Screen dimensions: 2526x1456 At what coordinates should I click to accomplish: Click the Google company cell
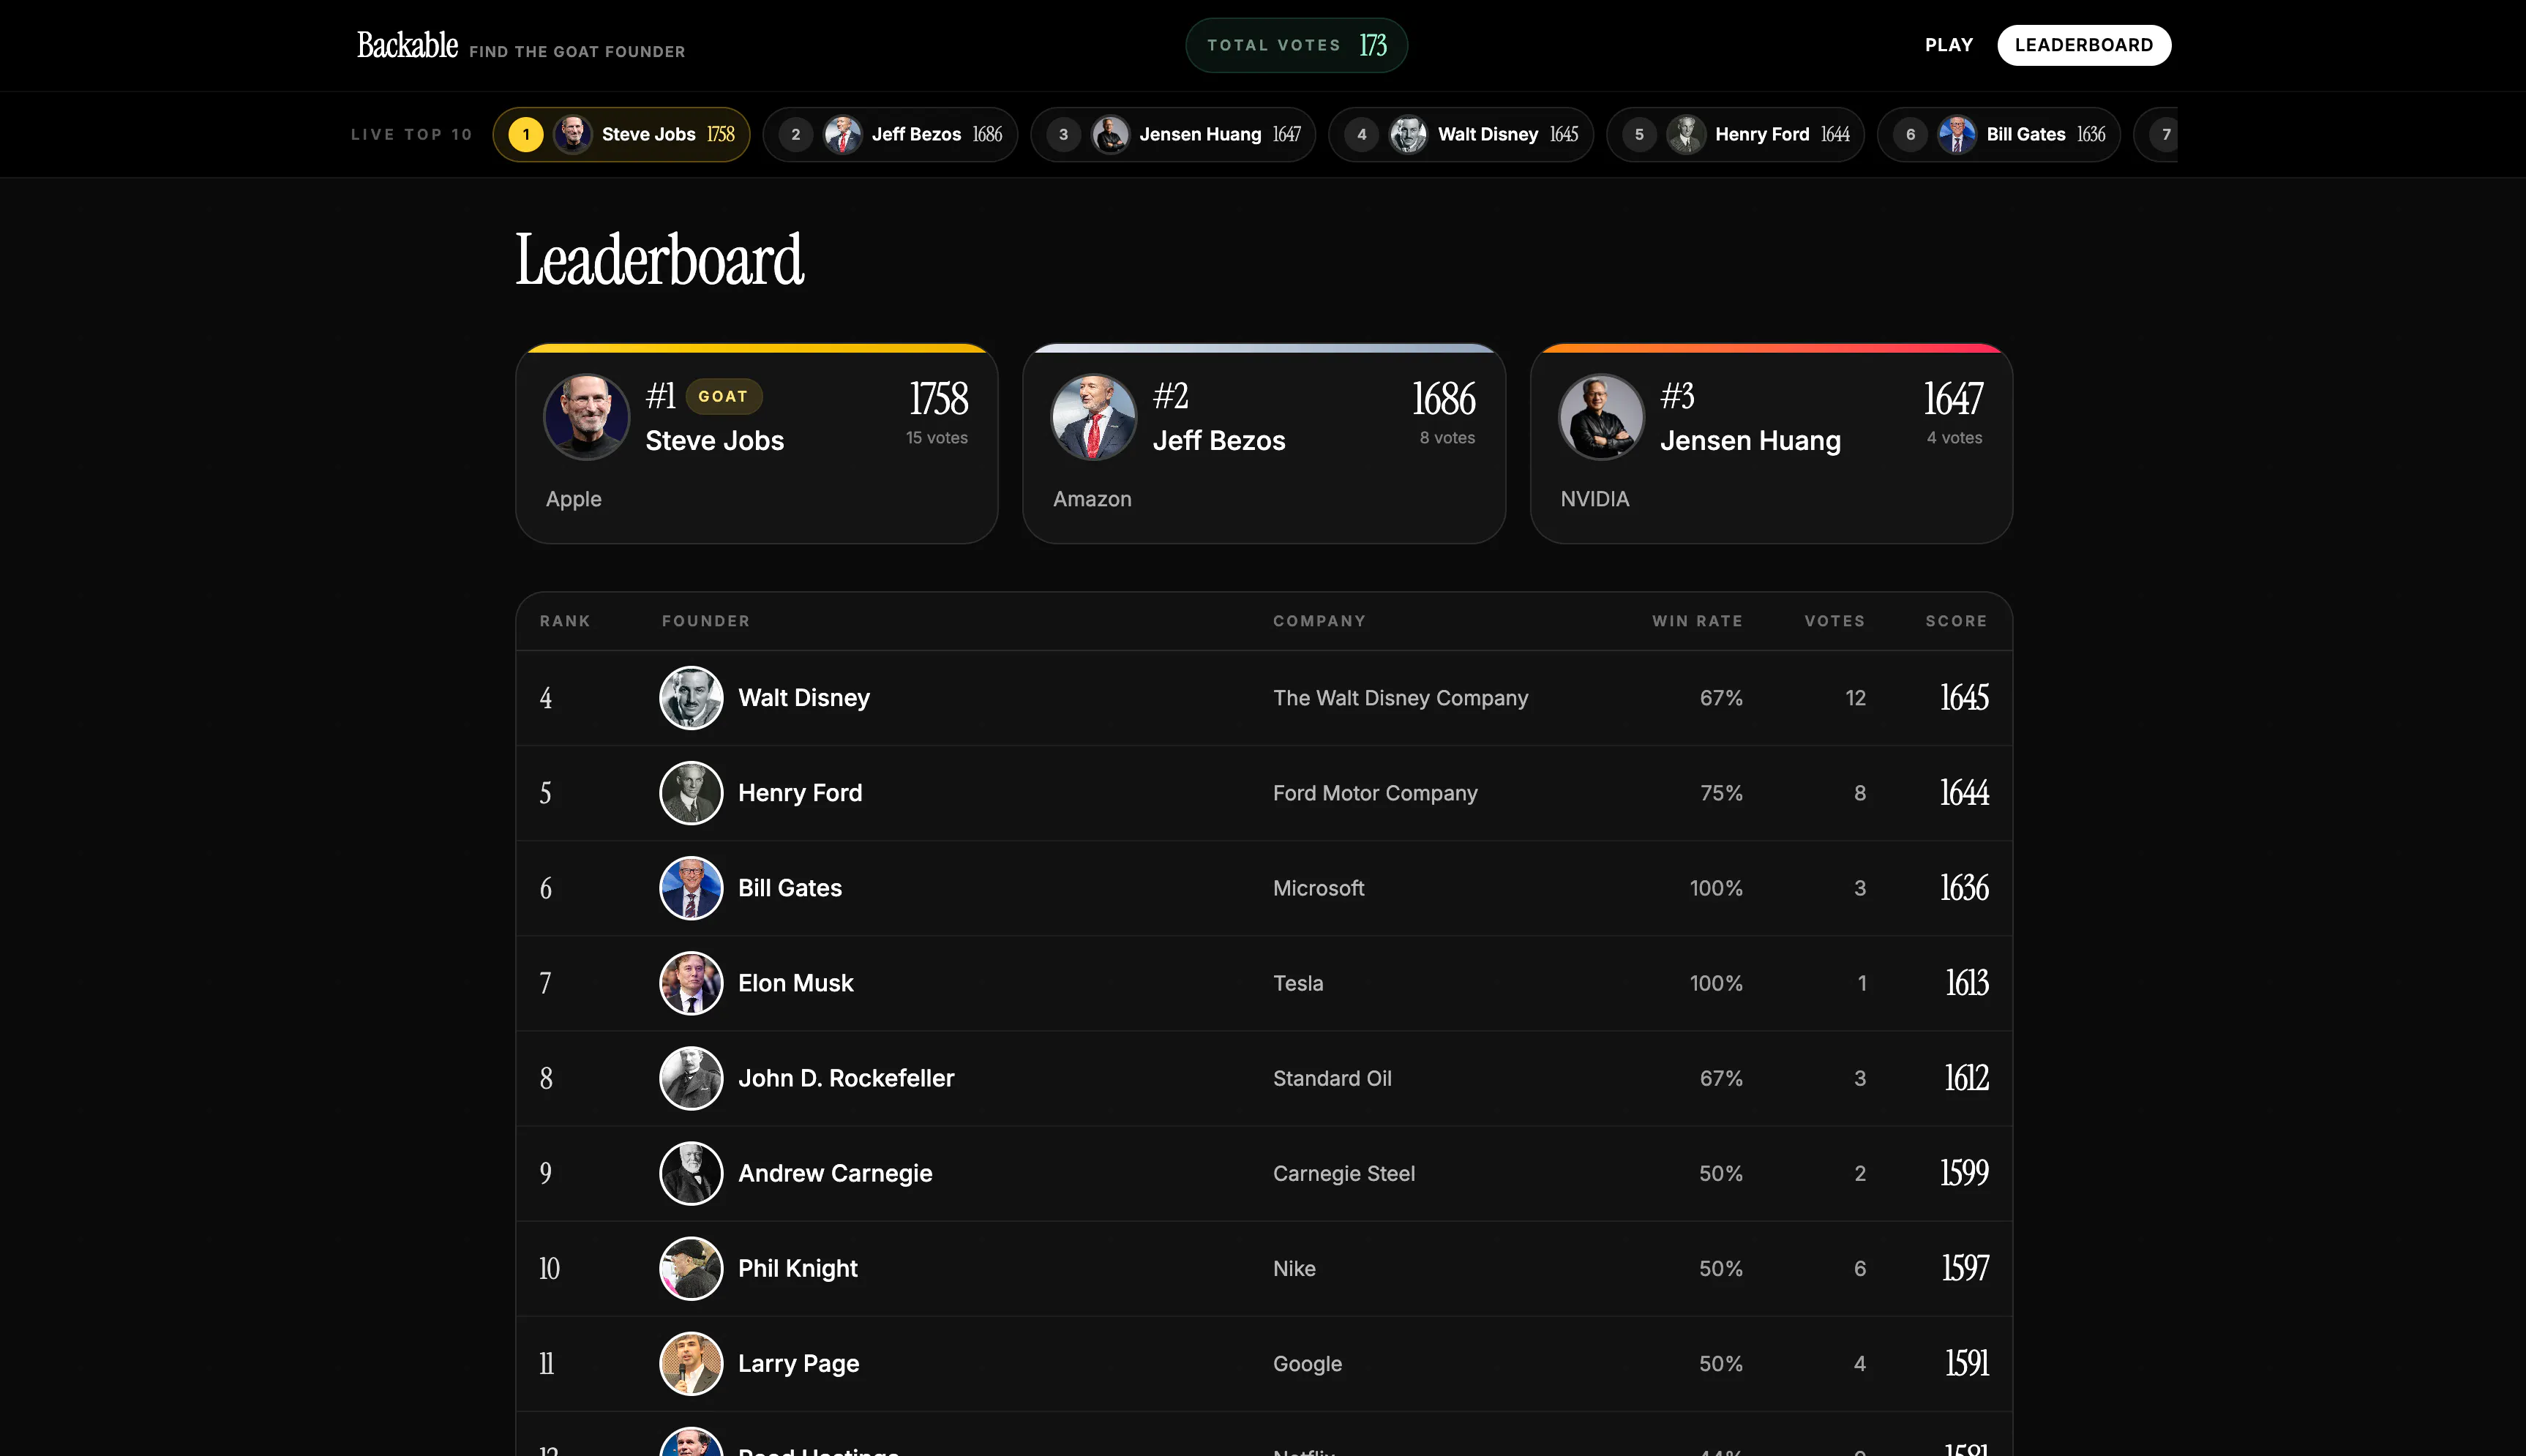click(x=1307, y=1363)
